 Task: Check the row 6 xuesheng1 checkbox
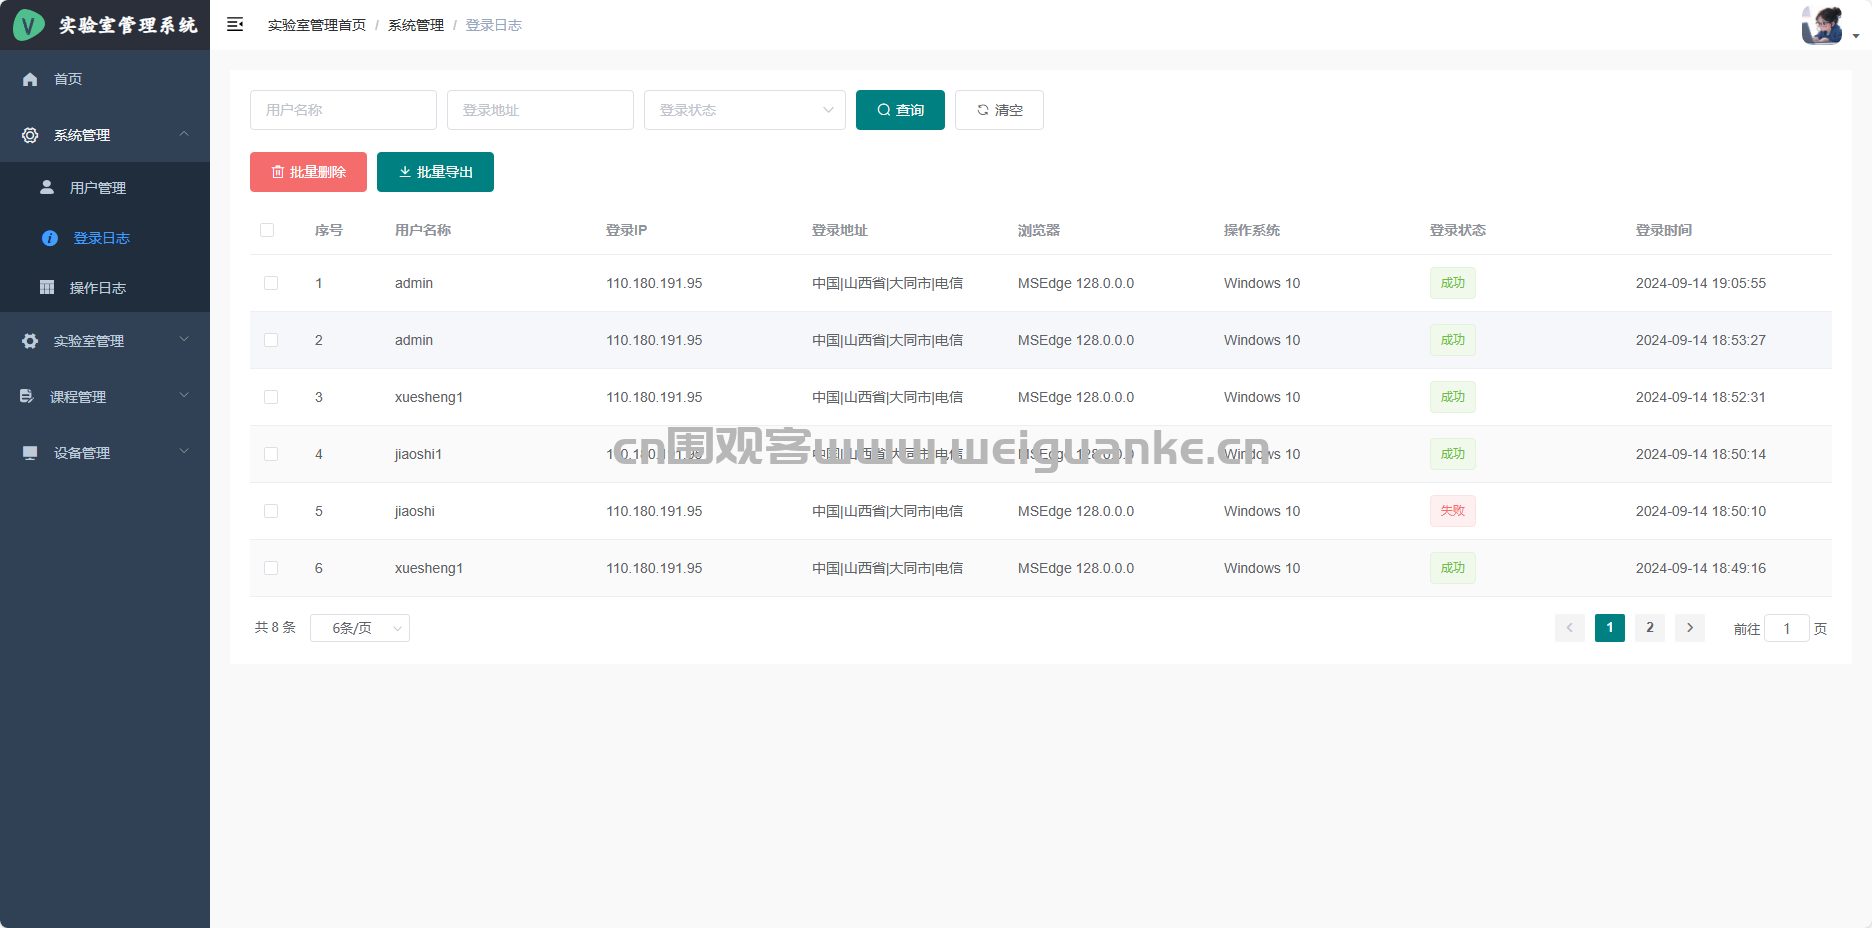[271, 568]
